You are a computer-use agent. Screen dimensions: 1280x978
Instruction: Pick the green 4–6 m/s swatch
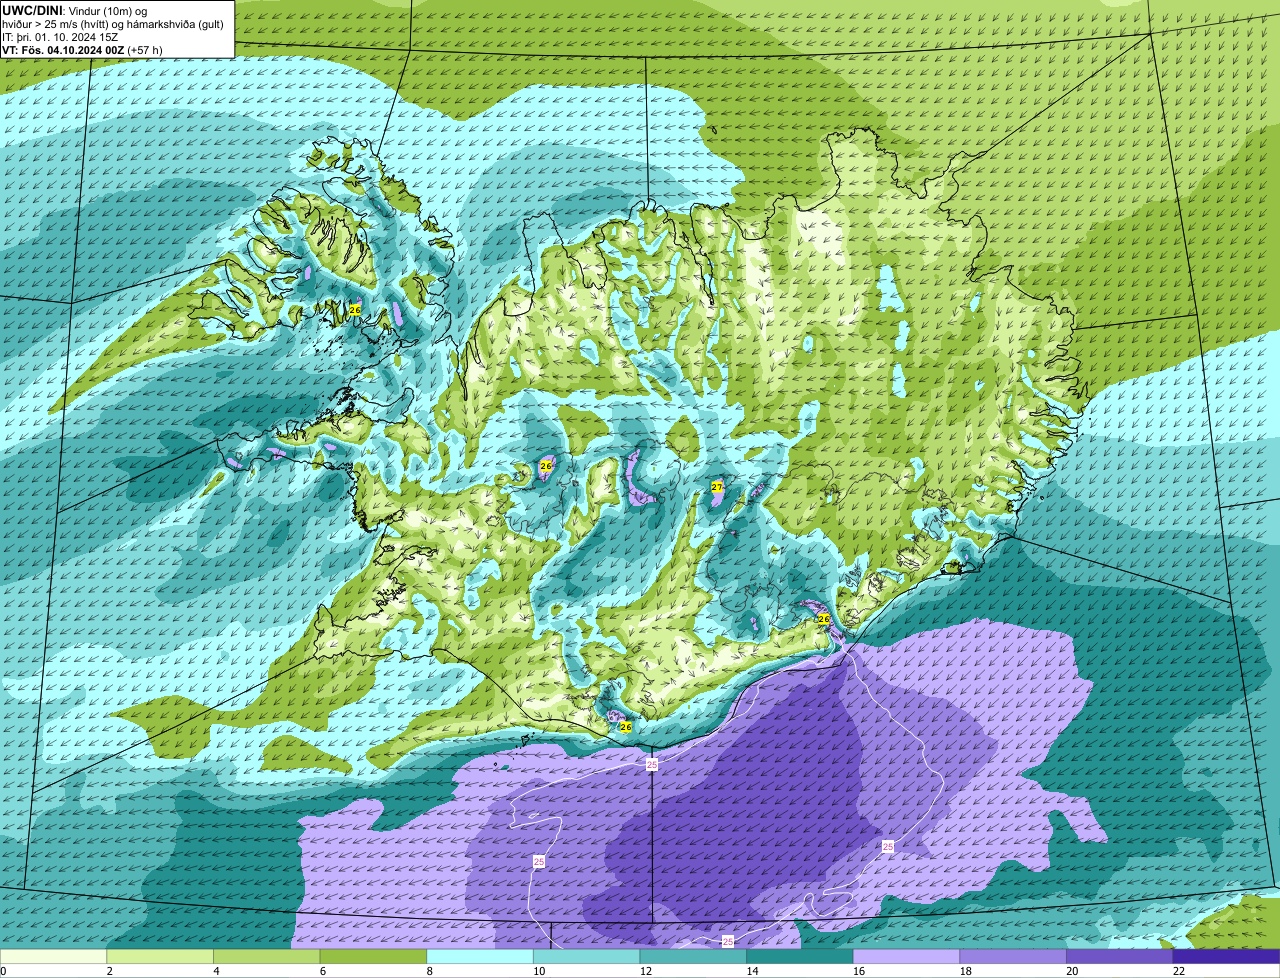click(266, 956)
